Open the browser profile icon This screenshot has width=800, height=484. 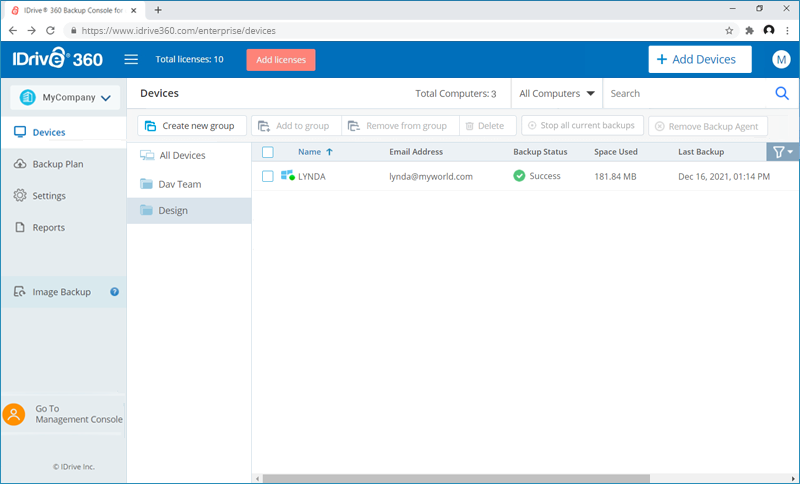pyautogui.click(x=769, y=31)
